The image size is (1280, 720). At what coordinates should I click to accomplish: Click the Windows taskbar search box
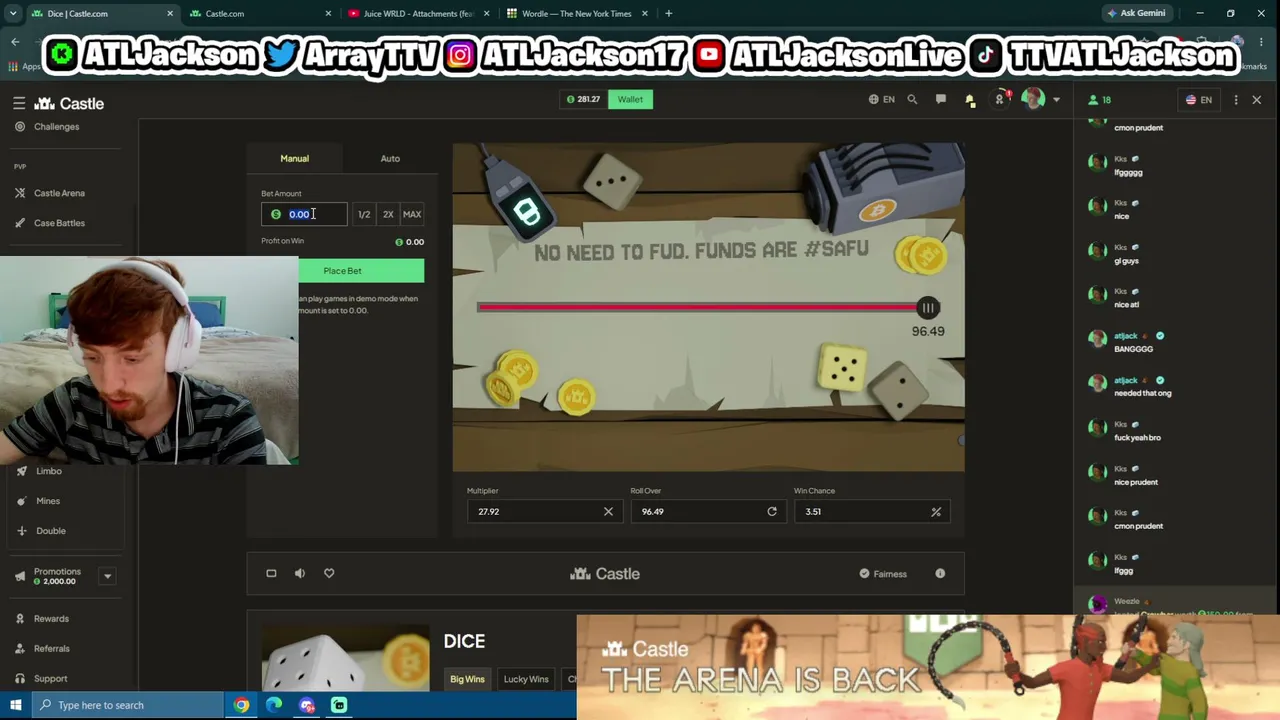(x=126, y=705)
